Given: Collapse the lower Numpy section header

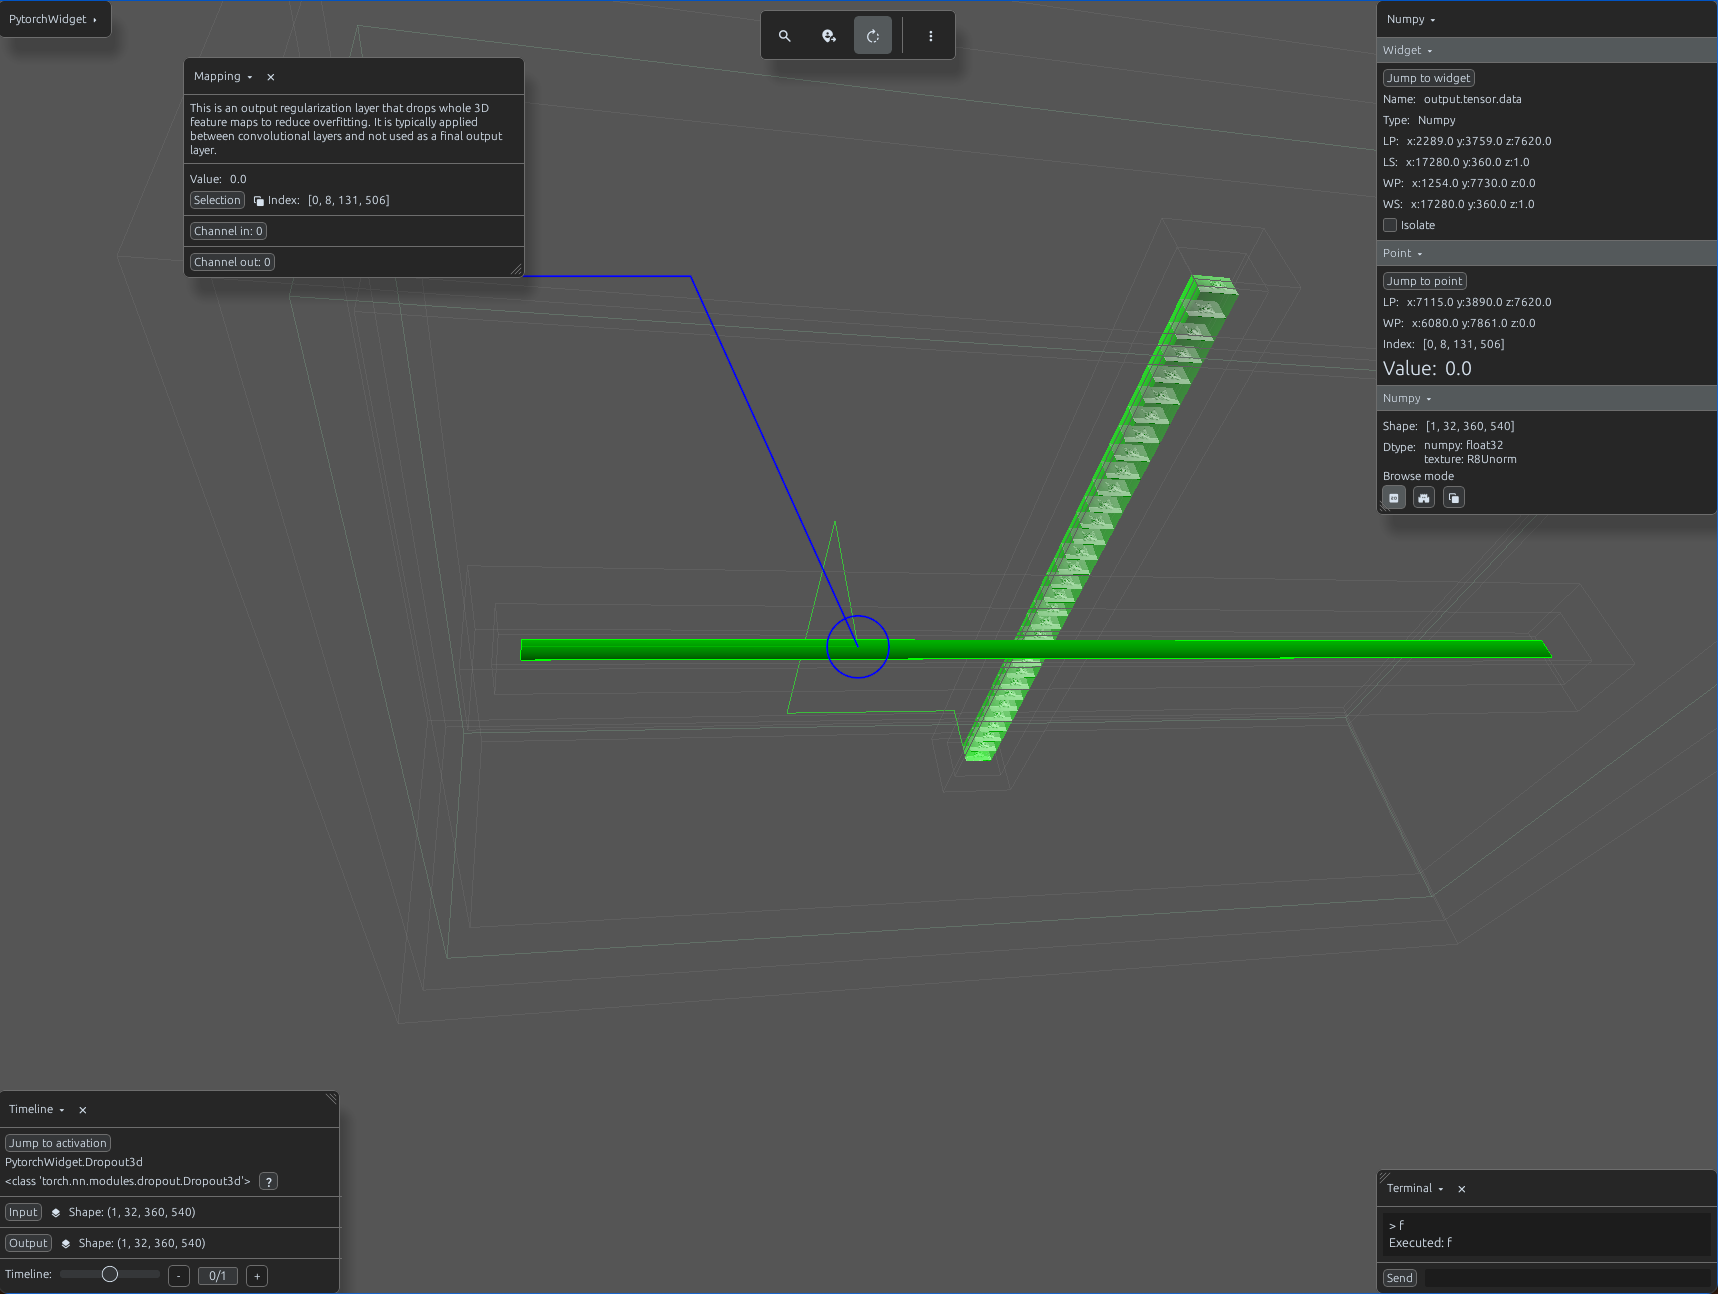Looking at the screenshot, I should coord(1547,398).
